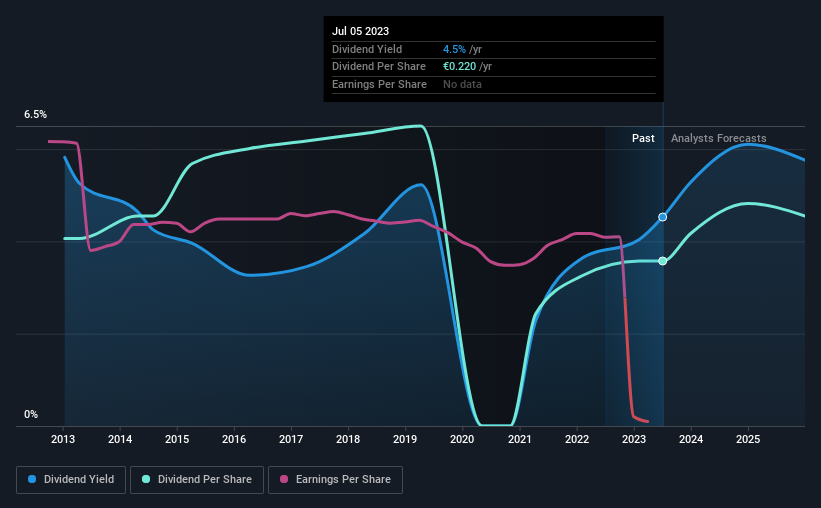Click the 2025 x-axis label
This screenshot has height=508, width=821.
(x=748, y=439)
